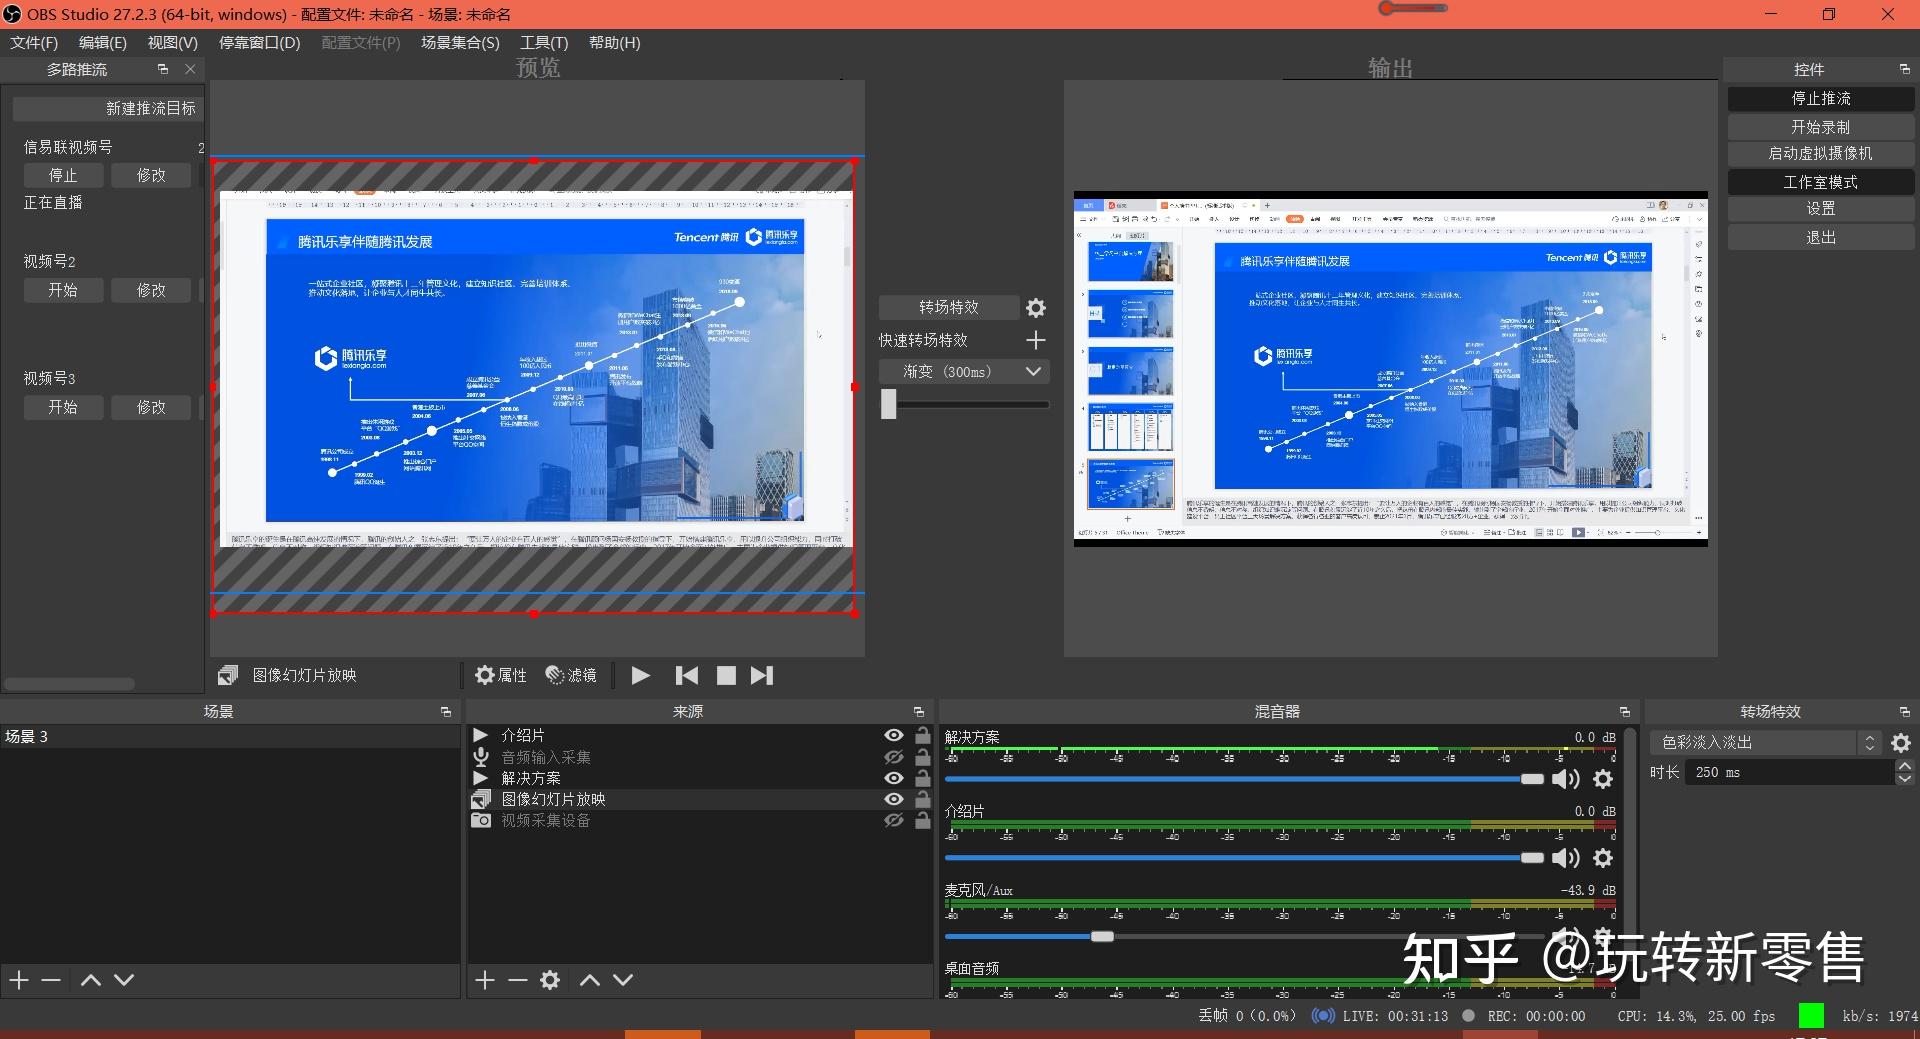The width and height of the screenshot is (1920, 1039).
Task: Open the 工具(T) menu
Action: click(544, 42)
